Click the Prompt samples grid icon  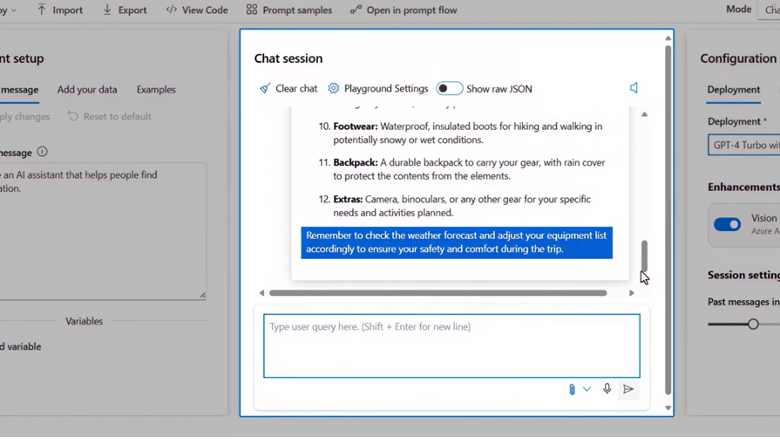coord(252,9)
